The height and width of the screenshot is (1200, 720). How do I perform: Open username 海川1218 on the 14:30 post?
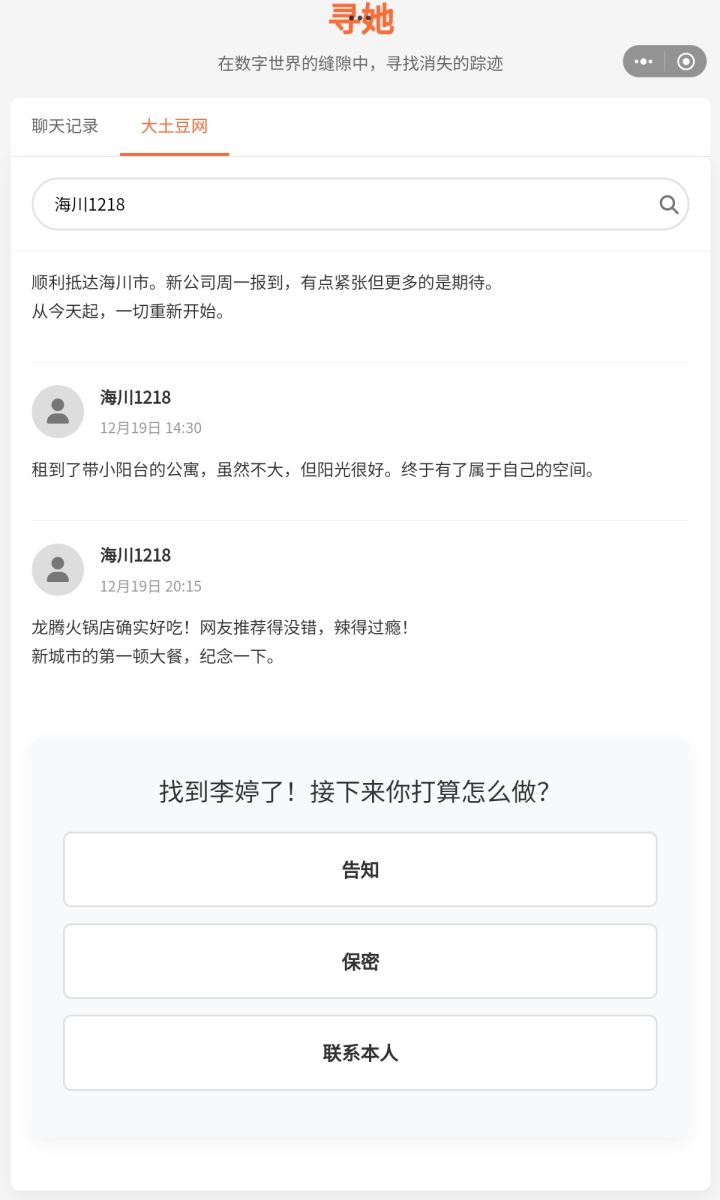pyautogui.click(x=135, y=397)
